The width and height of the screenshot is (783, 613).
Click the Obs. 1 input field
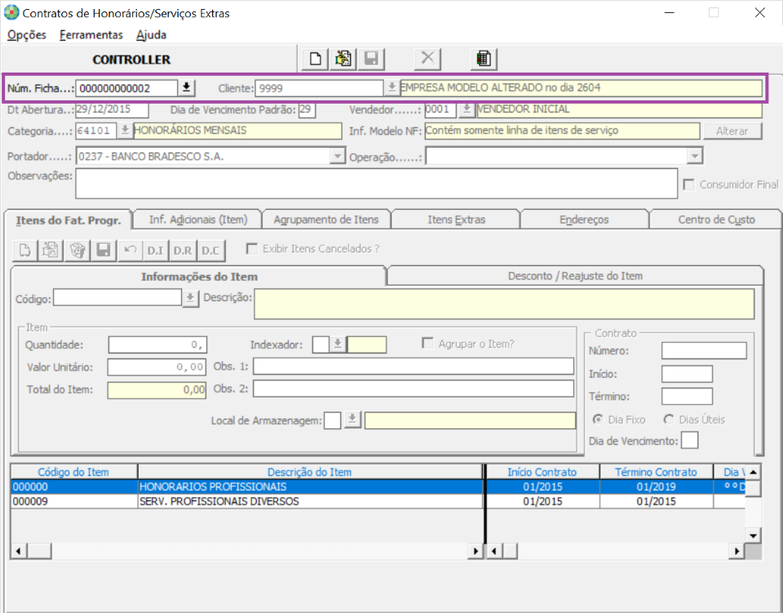tap(413, 366)
